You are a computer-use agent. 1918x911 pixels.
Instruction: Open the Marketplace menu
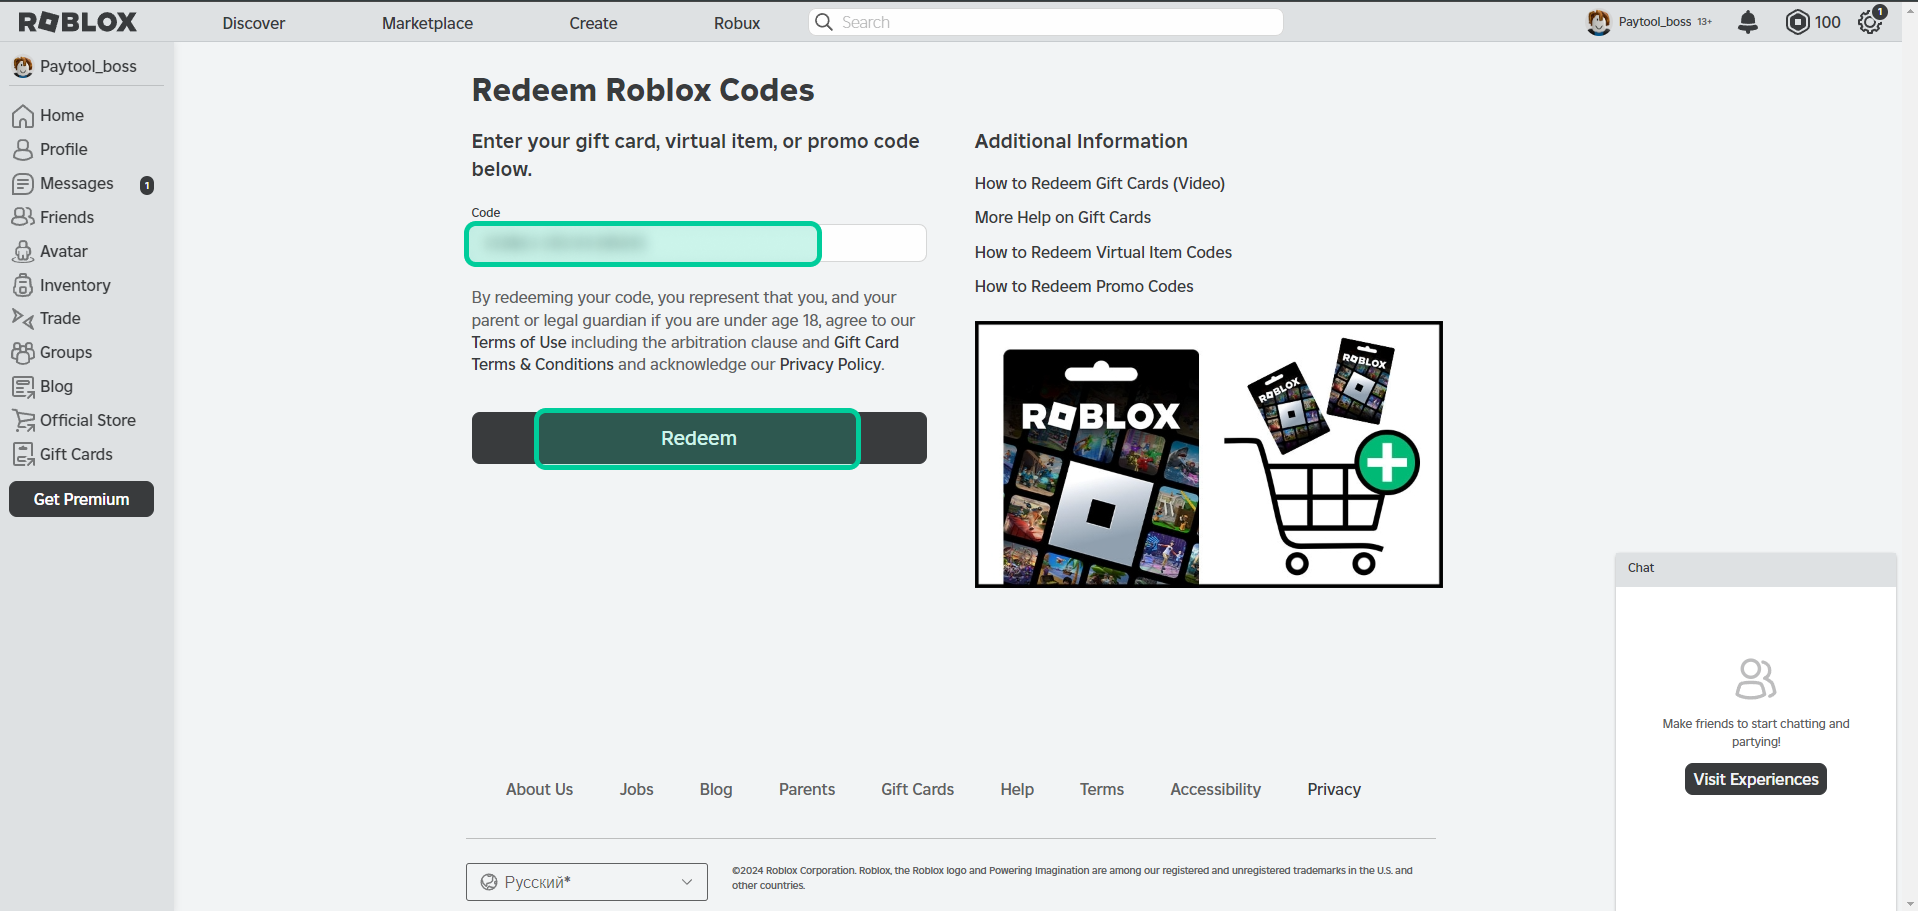point(427,23)
